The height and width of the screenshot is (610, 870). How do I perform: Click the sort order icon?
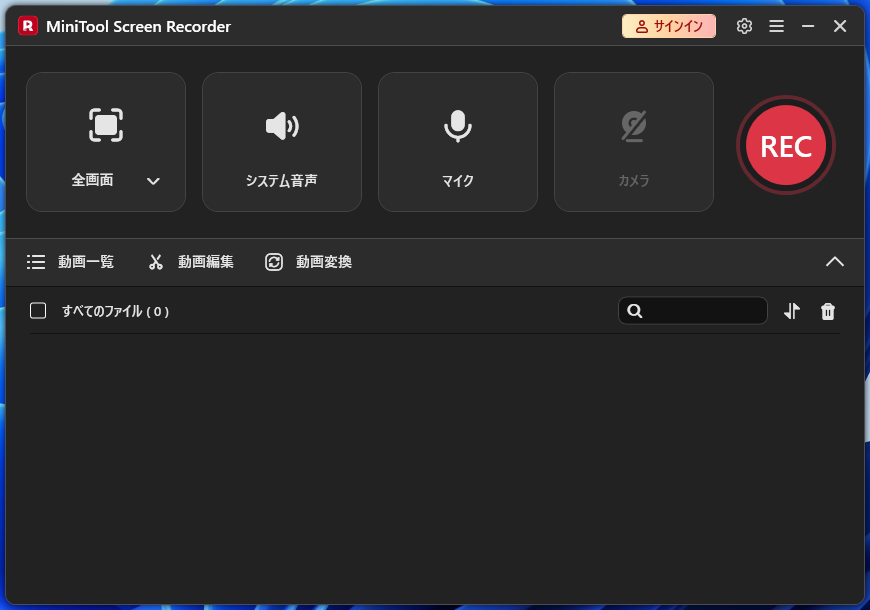(x=792, y=311)
